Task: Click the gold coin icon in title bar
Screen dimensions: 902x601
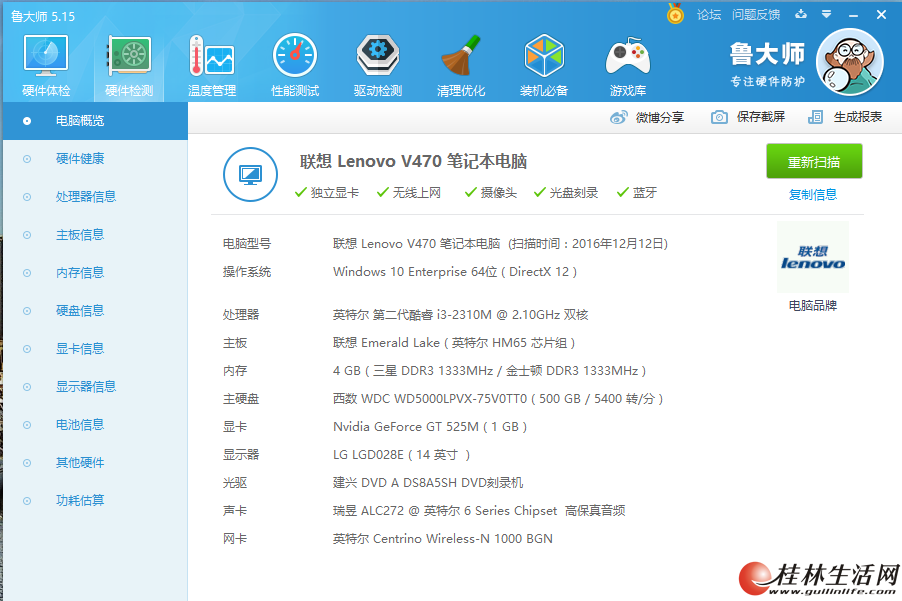Action: click(672, 14)
